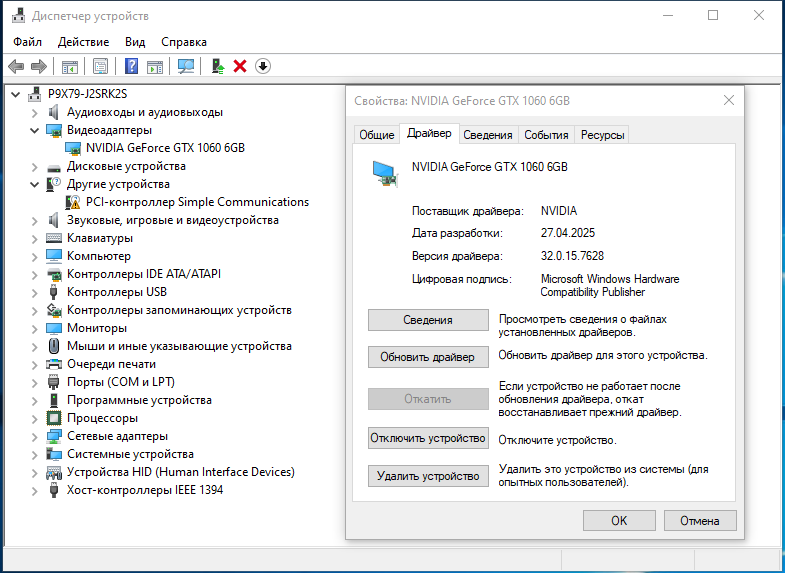Expand the Системные устройства category
The image size is (785, 573).
point(35,455)
